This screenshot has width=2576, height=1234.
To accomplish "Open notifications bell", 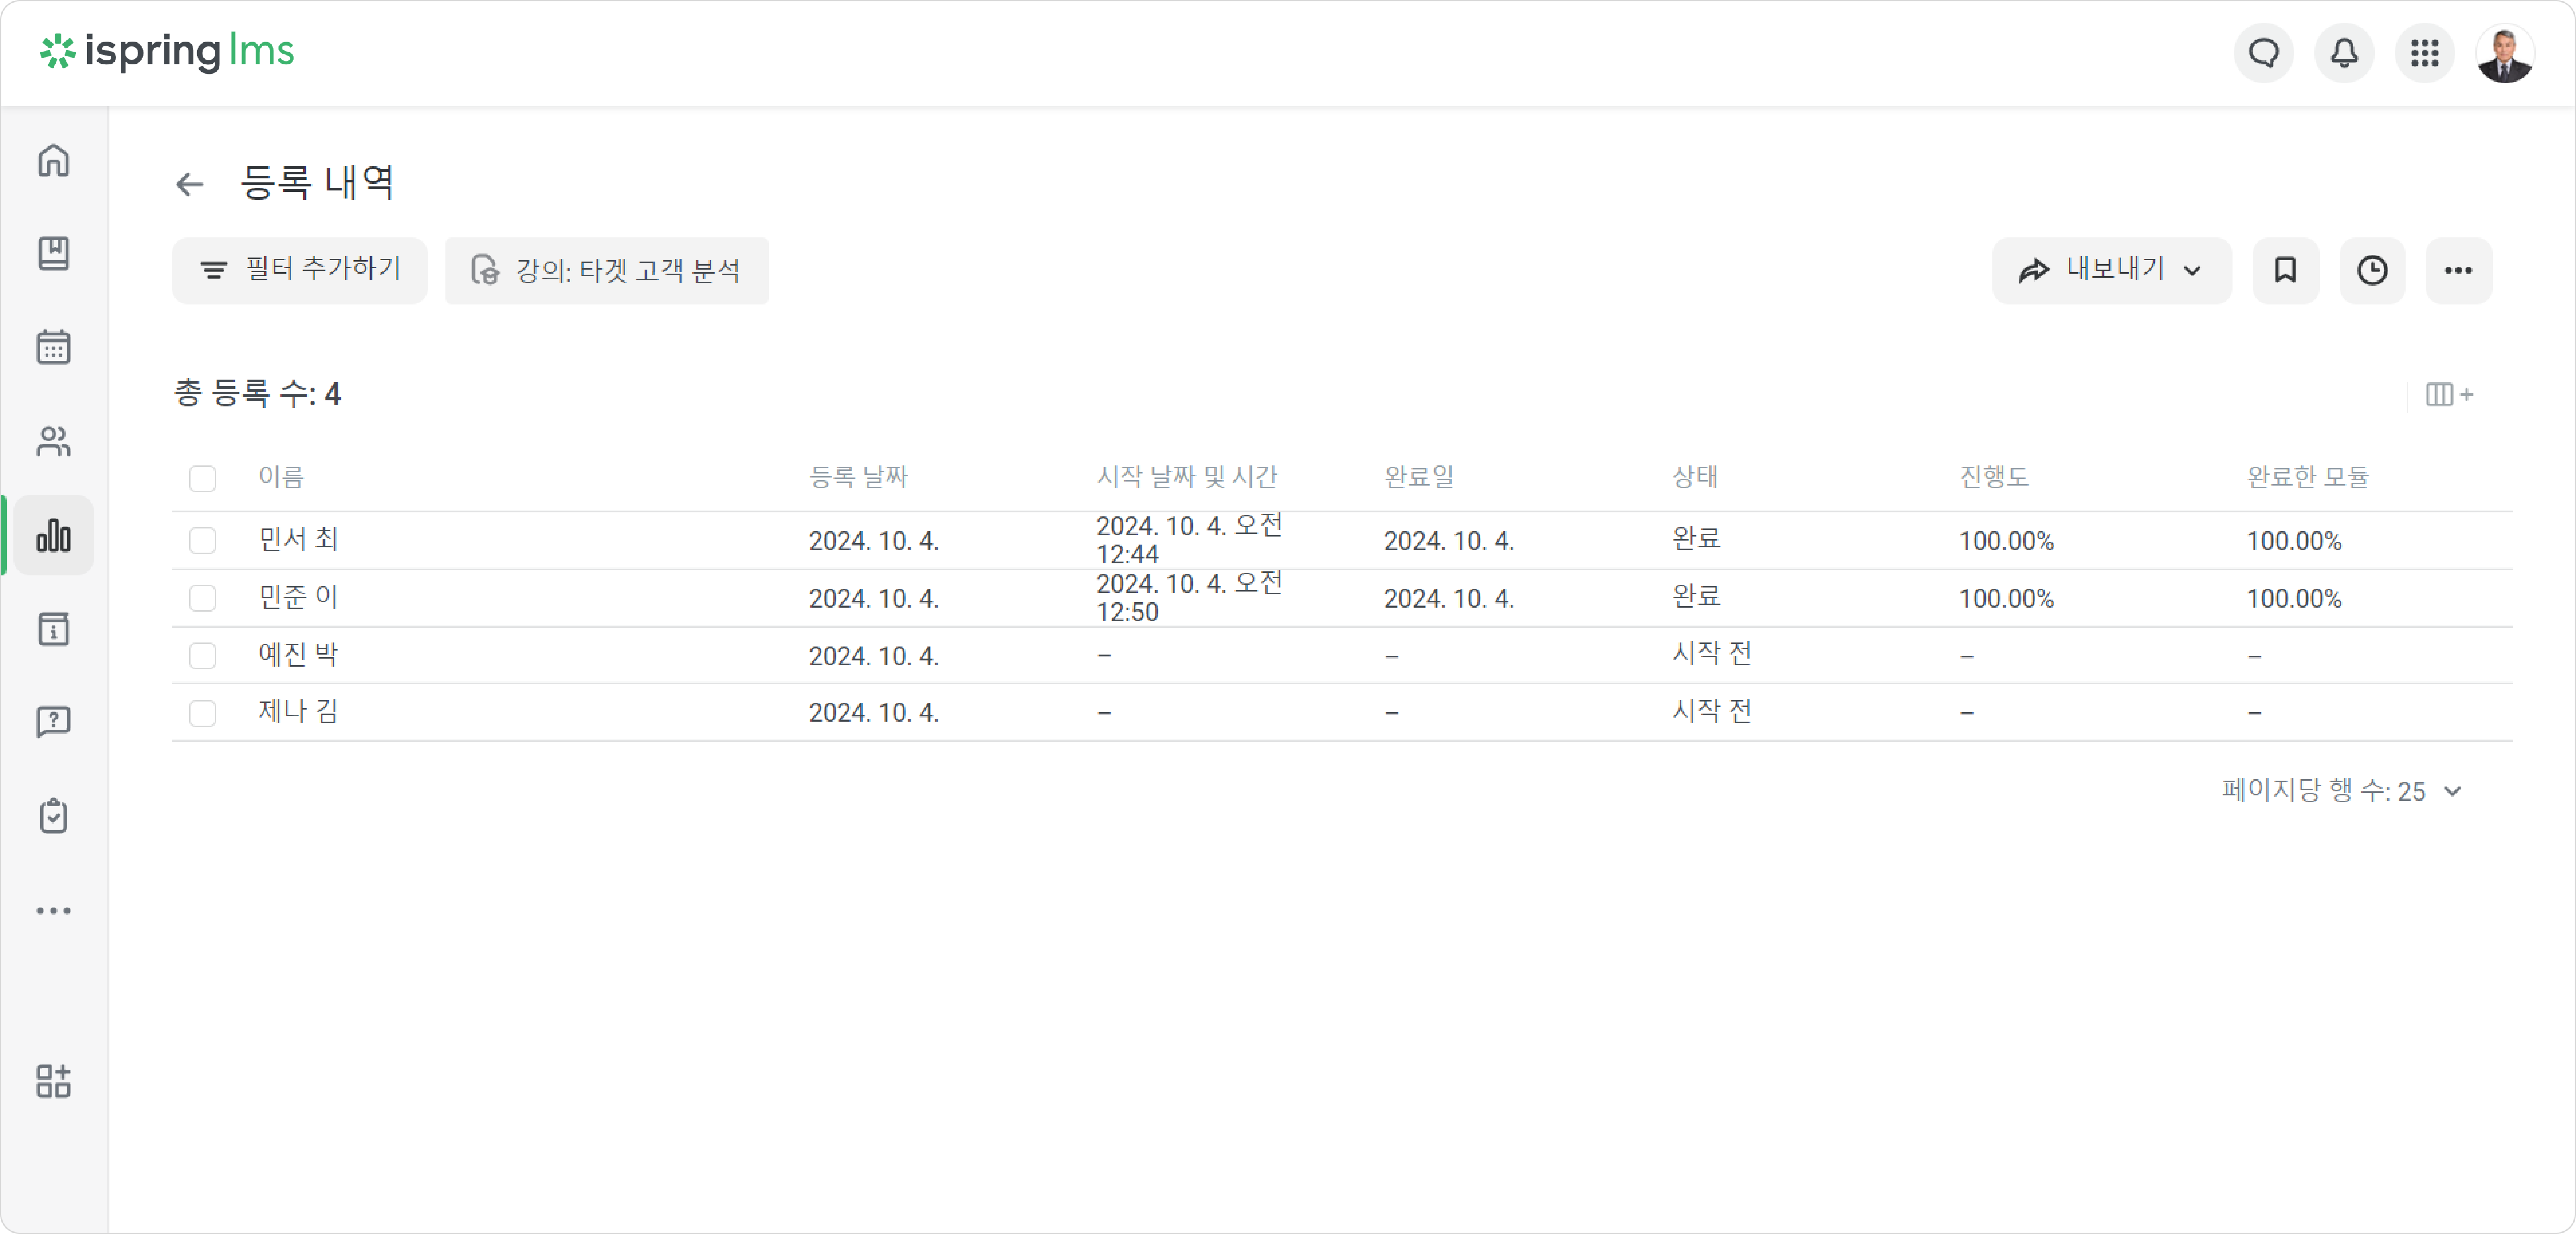I will click(2344, 53).
